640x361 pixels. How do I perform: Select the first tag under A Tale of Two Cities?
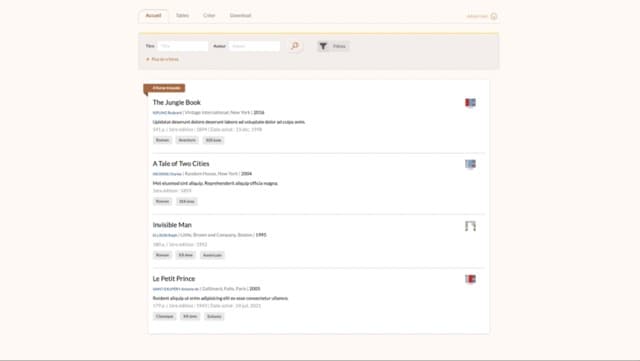[x=162, y=201]
